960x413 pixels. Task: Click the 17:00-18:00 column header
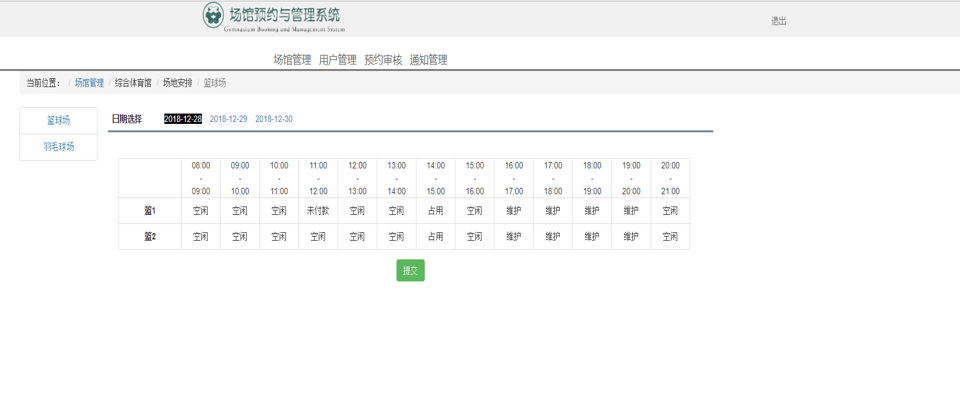pyautogui.click(x=553, y=178)
